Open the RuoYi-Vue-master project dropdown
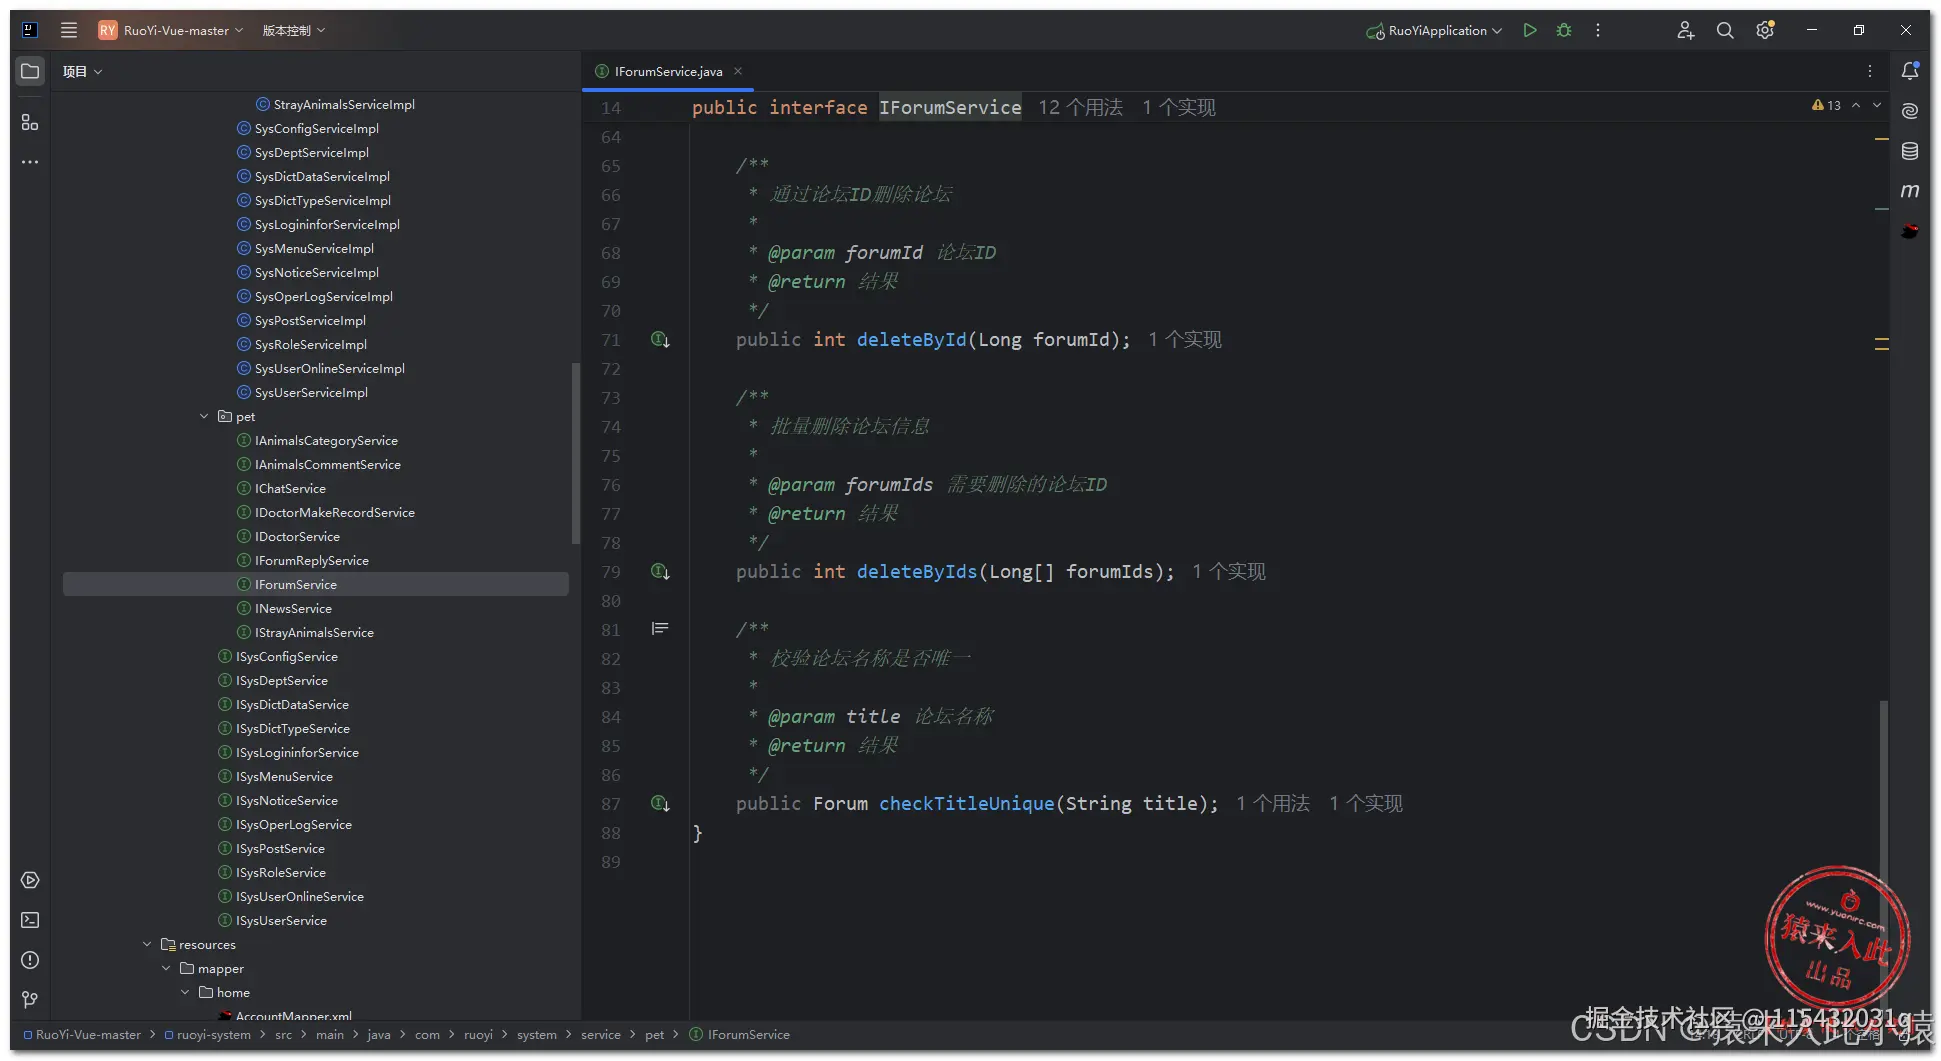The image size is (1941, 1061). [x=171, y=30]
